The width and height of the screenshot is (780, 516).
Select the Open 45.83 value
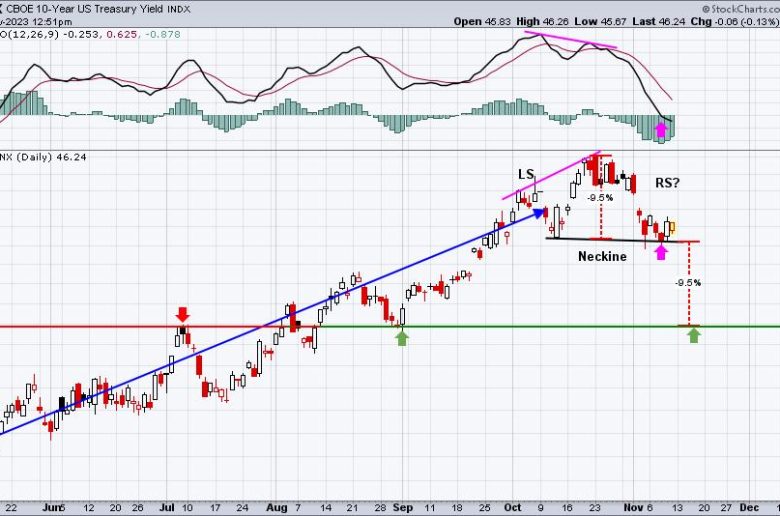(482, 21)
